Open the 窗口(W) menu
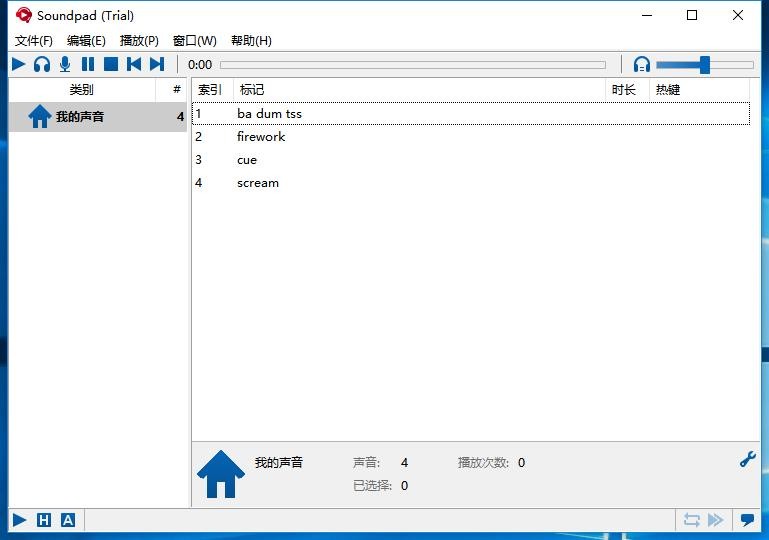 point(194,41)
